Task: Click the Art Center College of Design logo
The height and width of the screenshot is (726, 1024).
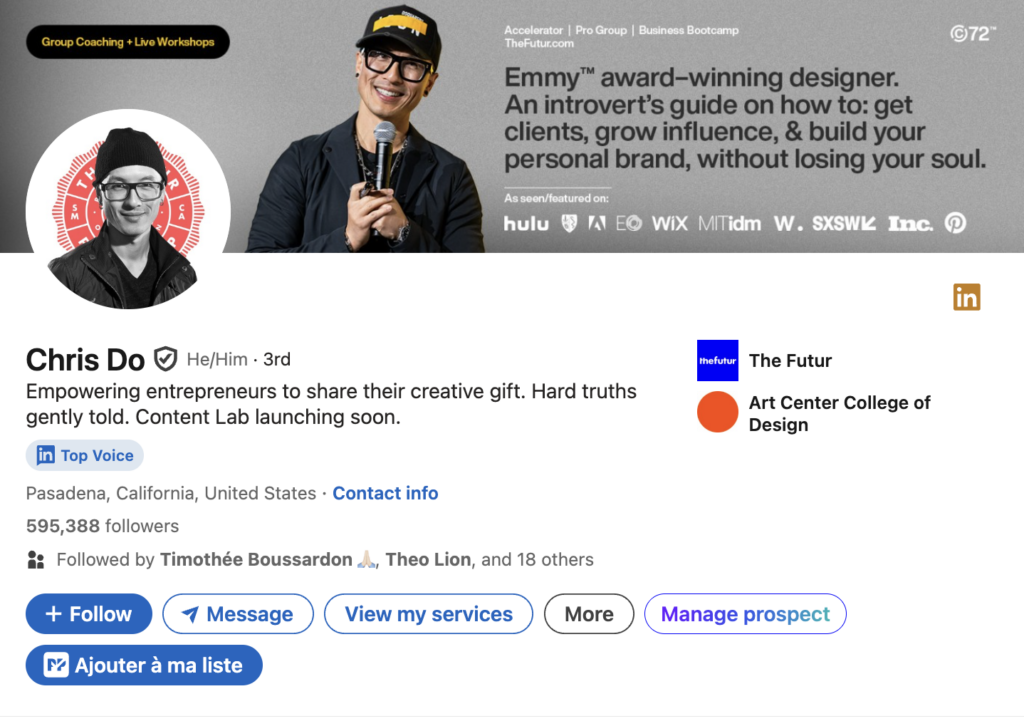Action: pos(717,412)
